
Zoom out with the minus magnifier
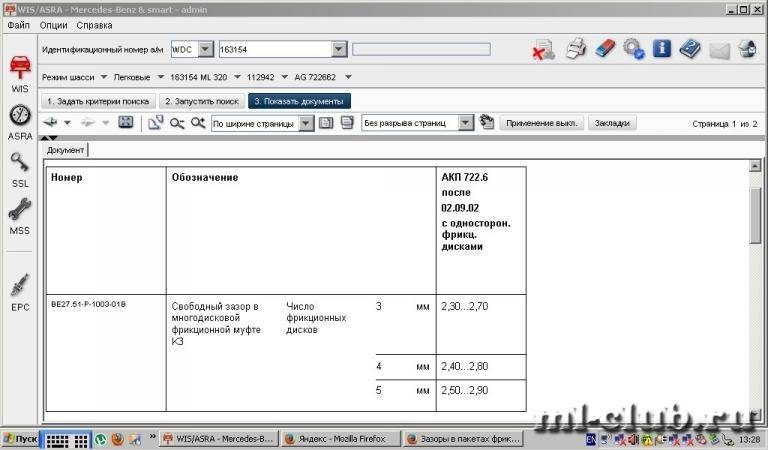pyautogui.click(x=177, y=123)
